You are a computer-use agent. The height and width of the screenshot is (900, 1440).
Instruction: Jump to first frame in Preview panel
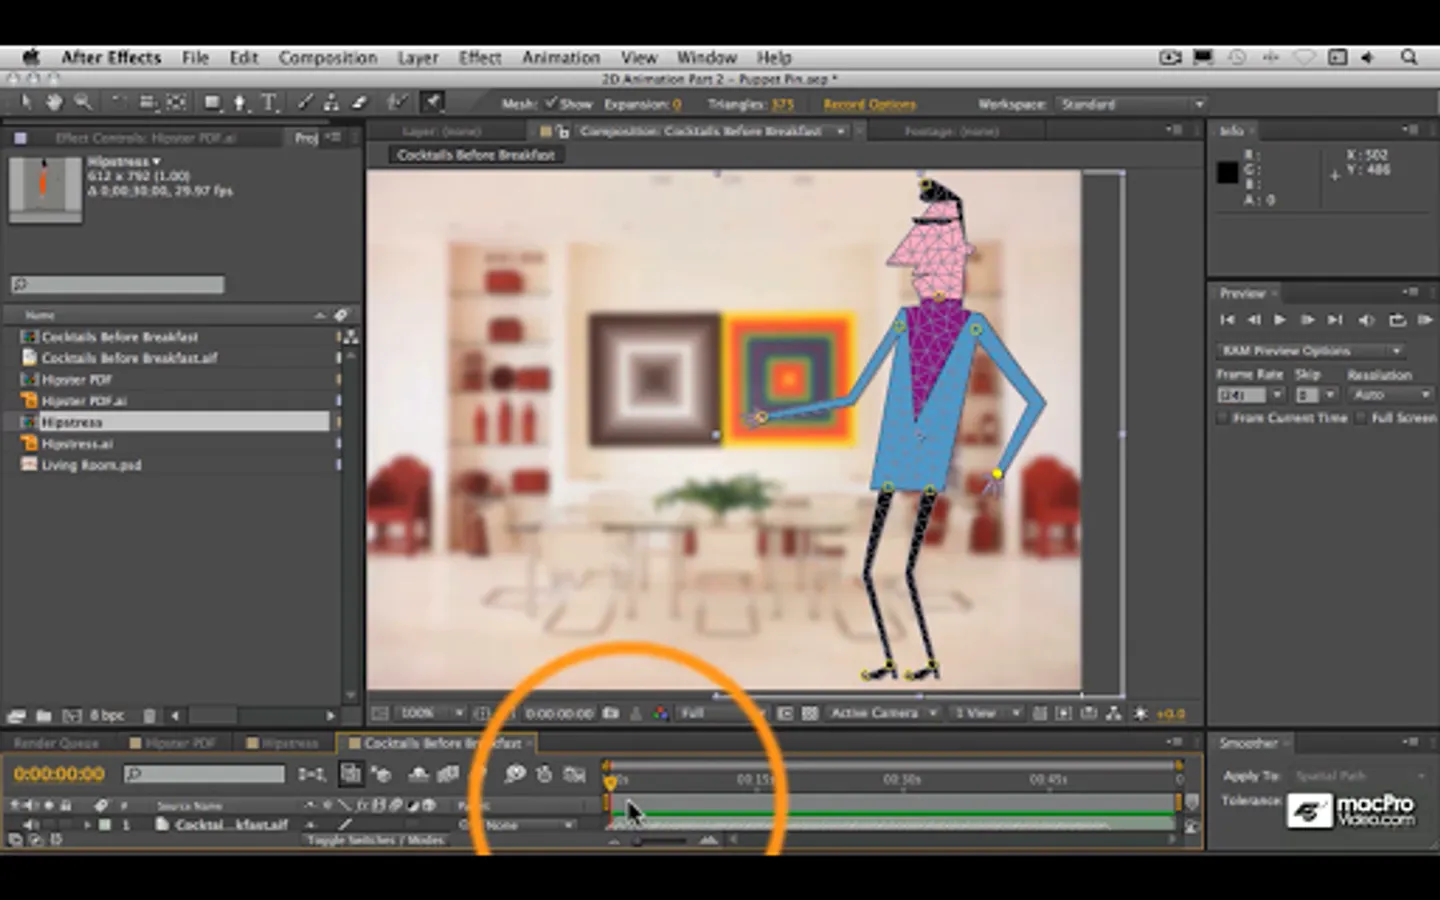1227,320
